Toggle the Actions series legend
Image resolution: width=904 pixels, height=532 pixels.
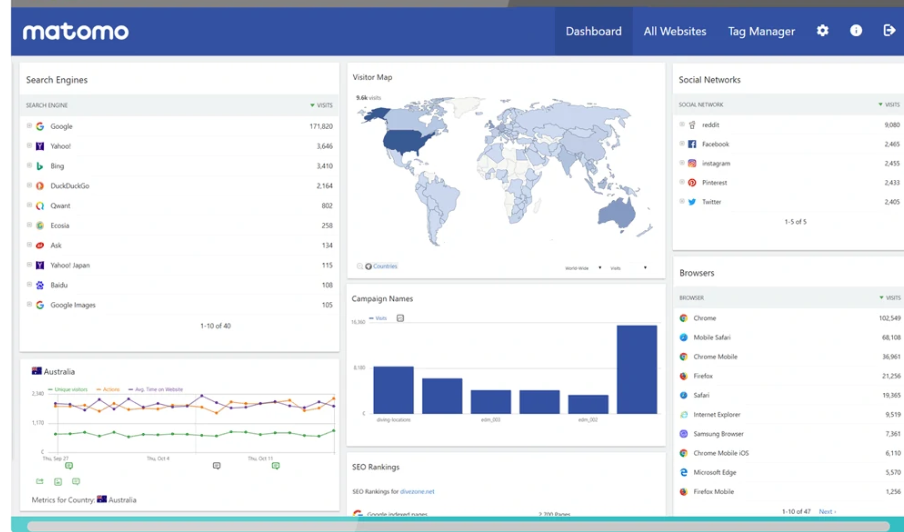click(108, 390)
